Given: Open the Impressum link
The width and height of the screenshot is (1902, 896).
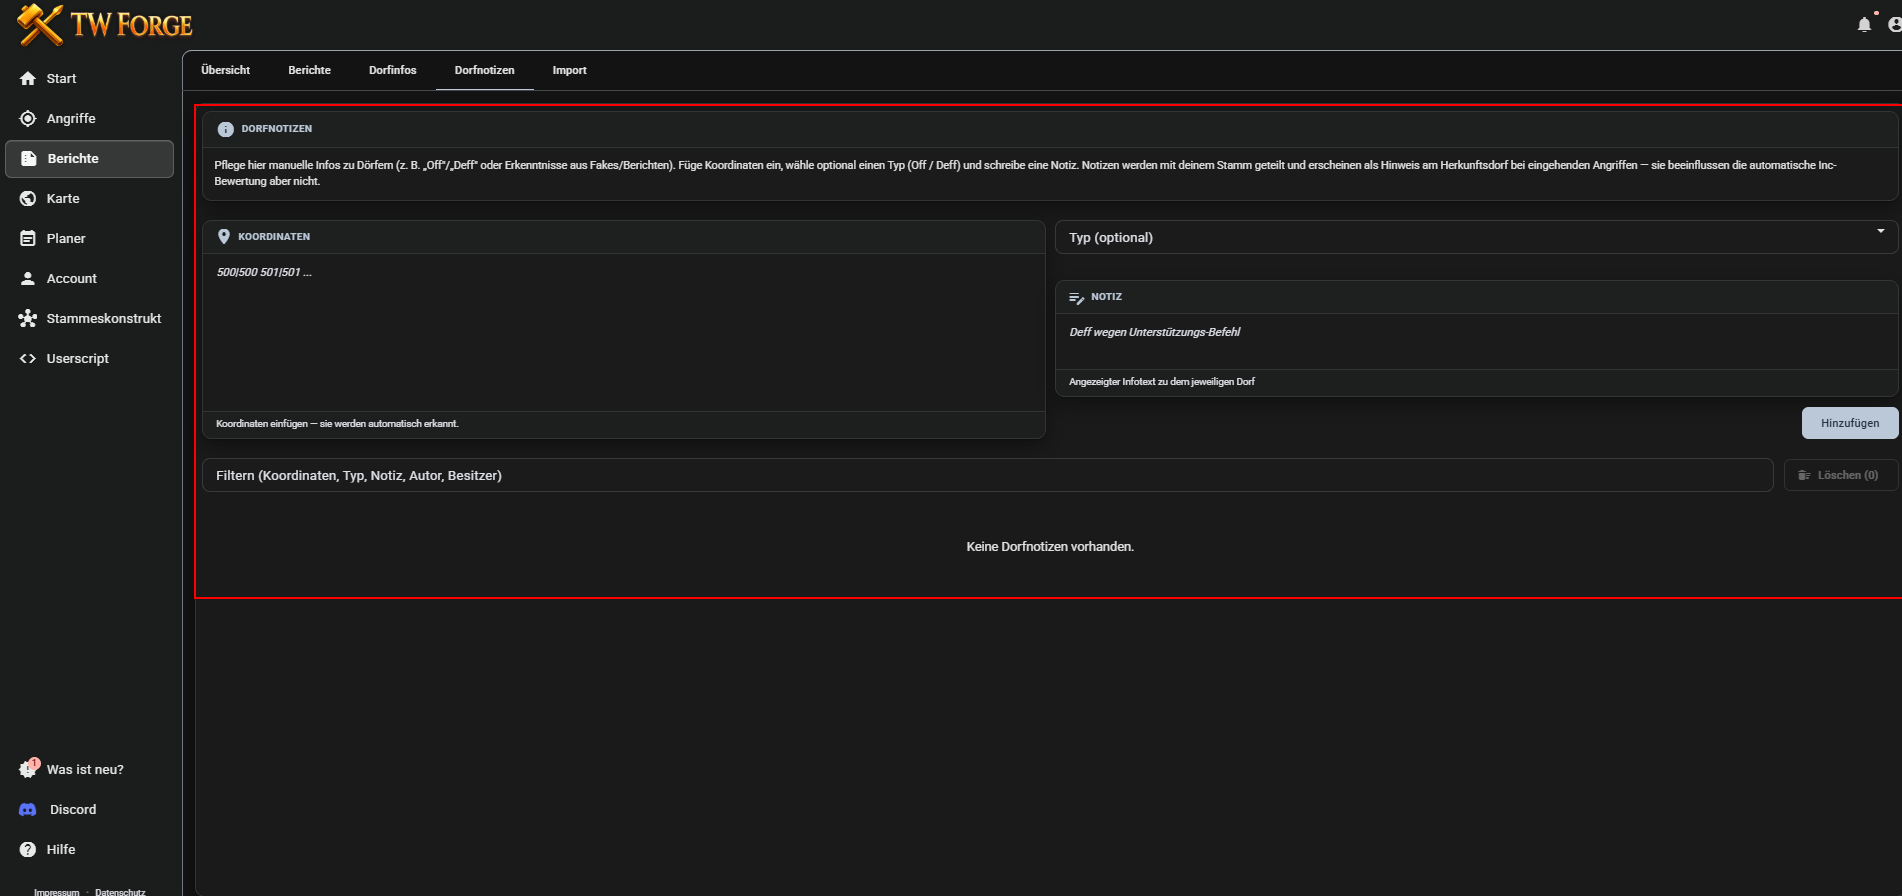Looking at the screenshot, I should click(56, 891).
